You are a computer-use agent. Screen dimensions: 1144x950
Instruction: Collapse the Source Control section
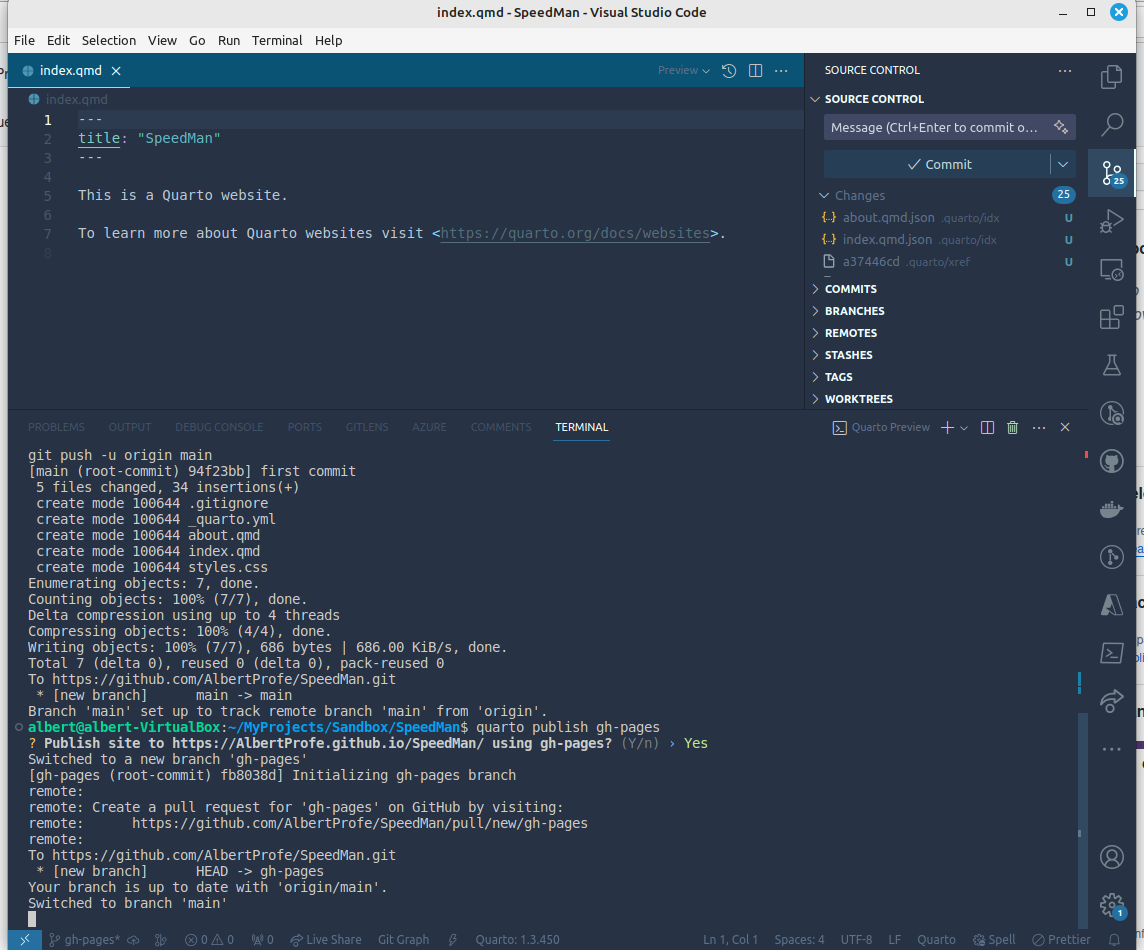point(816,99)
